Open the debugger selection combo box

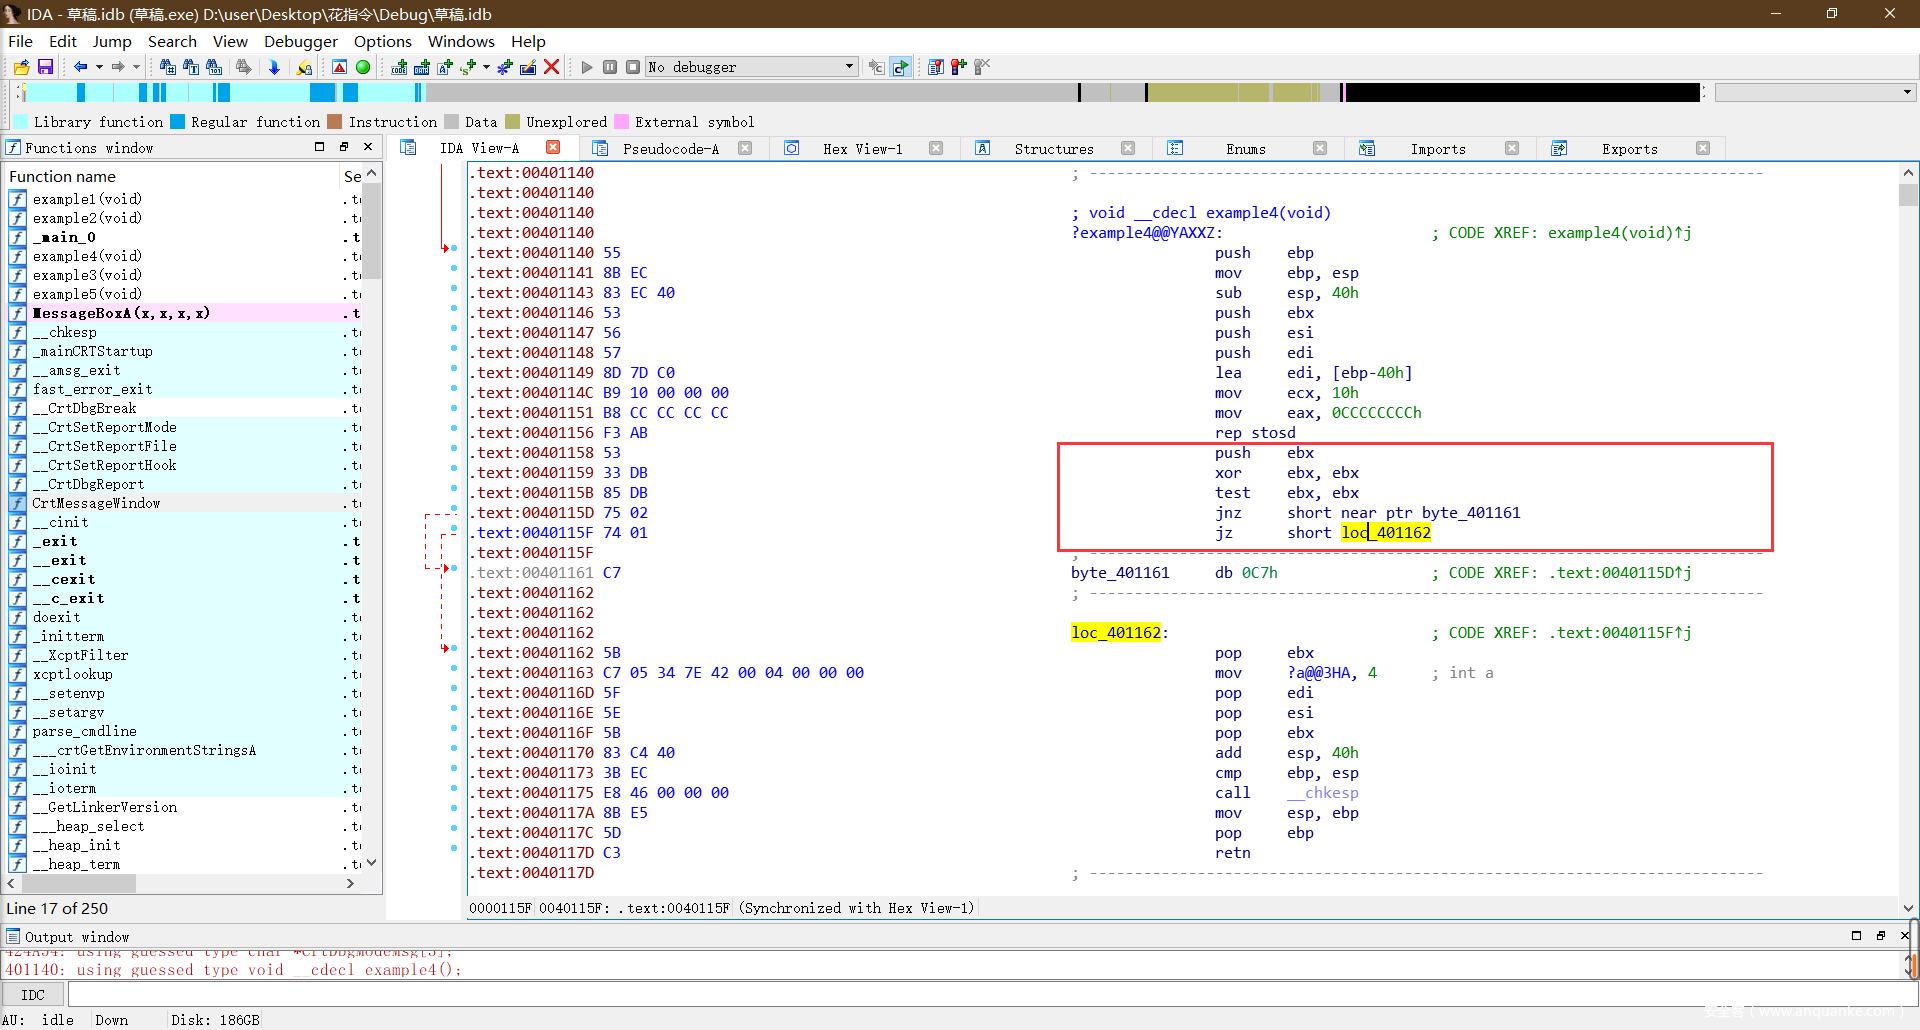[x=752, y=67]
